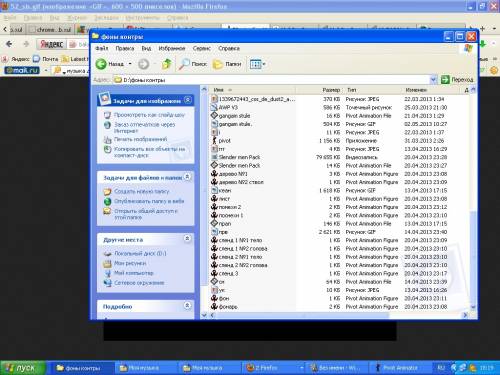Image resolution: width=500 pixels, height=375 pixels.
Task: Click Firefox forward arrow button
Action: pos(26,44)
